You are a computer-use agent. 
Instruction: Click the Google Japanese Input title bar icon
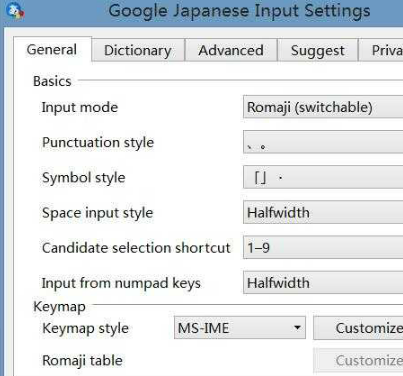pos(15,10)
